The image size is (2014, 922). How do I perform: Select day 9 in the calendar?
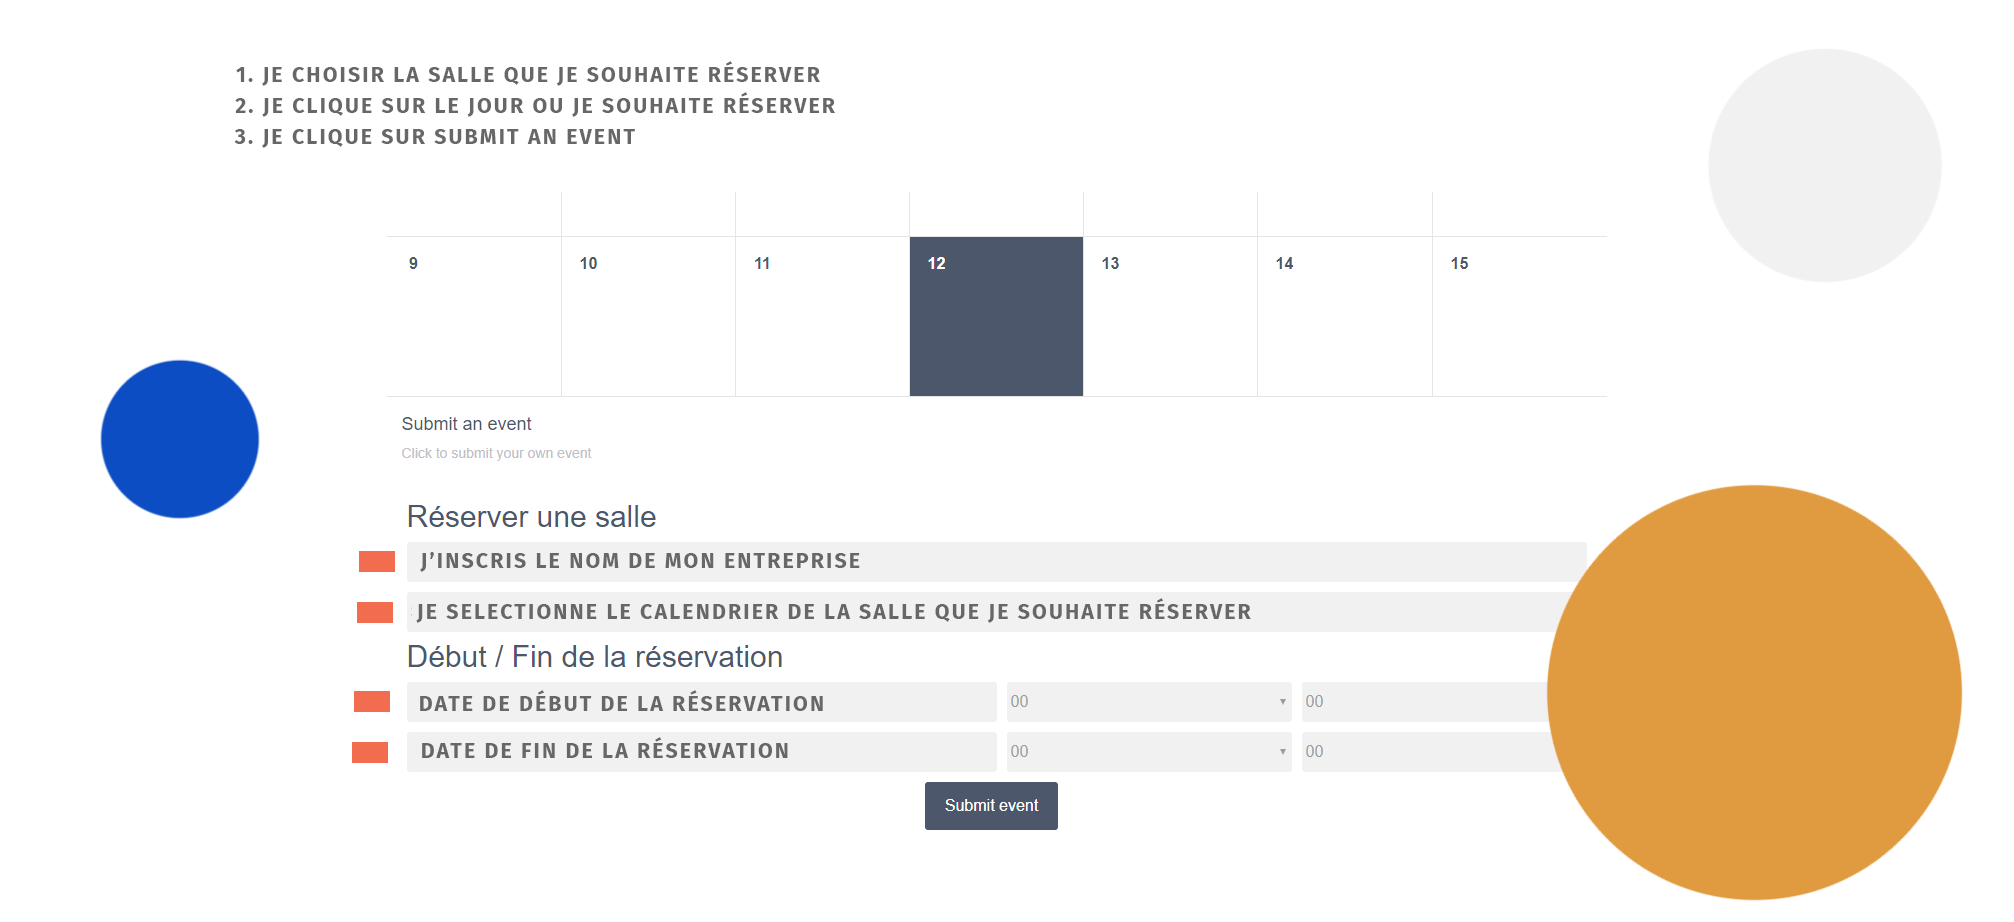tap(474, 315)
